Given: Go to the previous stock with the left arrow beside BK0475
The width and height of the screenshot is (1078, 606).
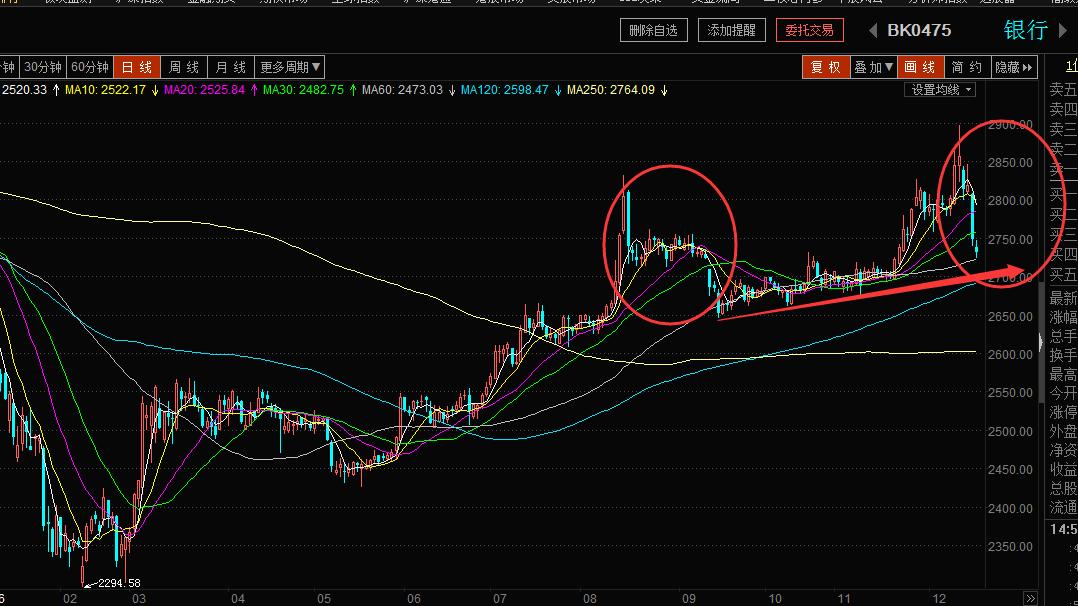Looking at the screenshot, I should tap(873, 30).
